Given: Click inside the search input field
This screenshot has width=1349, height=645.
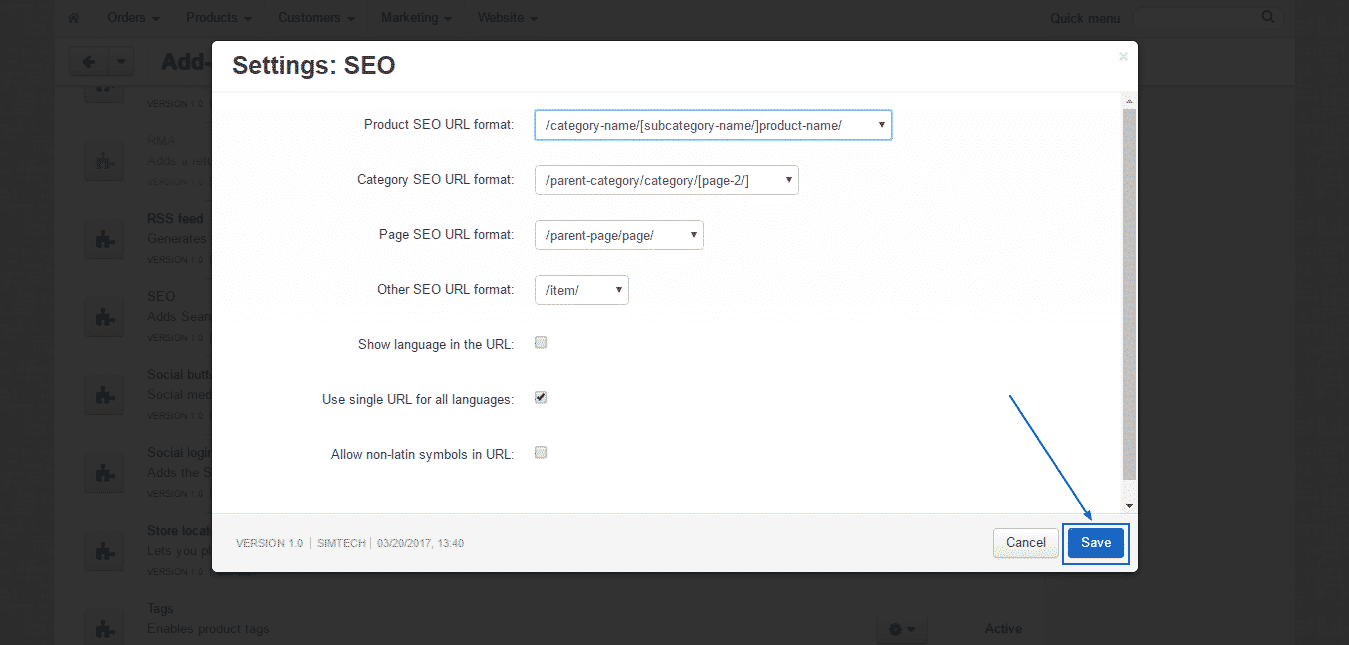Looking at the screenshot, I should point(1200,17).
